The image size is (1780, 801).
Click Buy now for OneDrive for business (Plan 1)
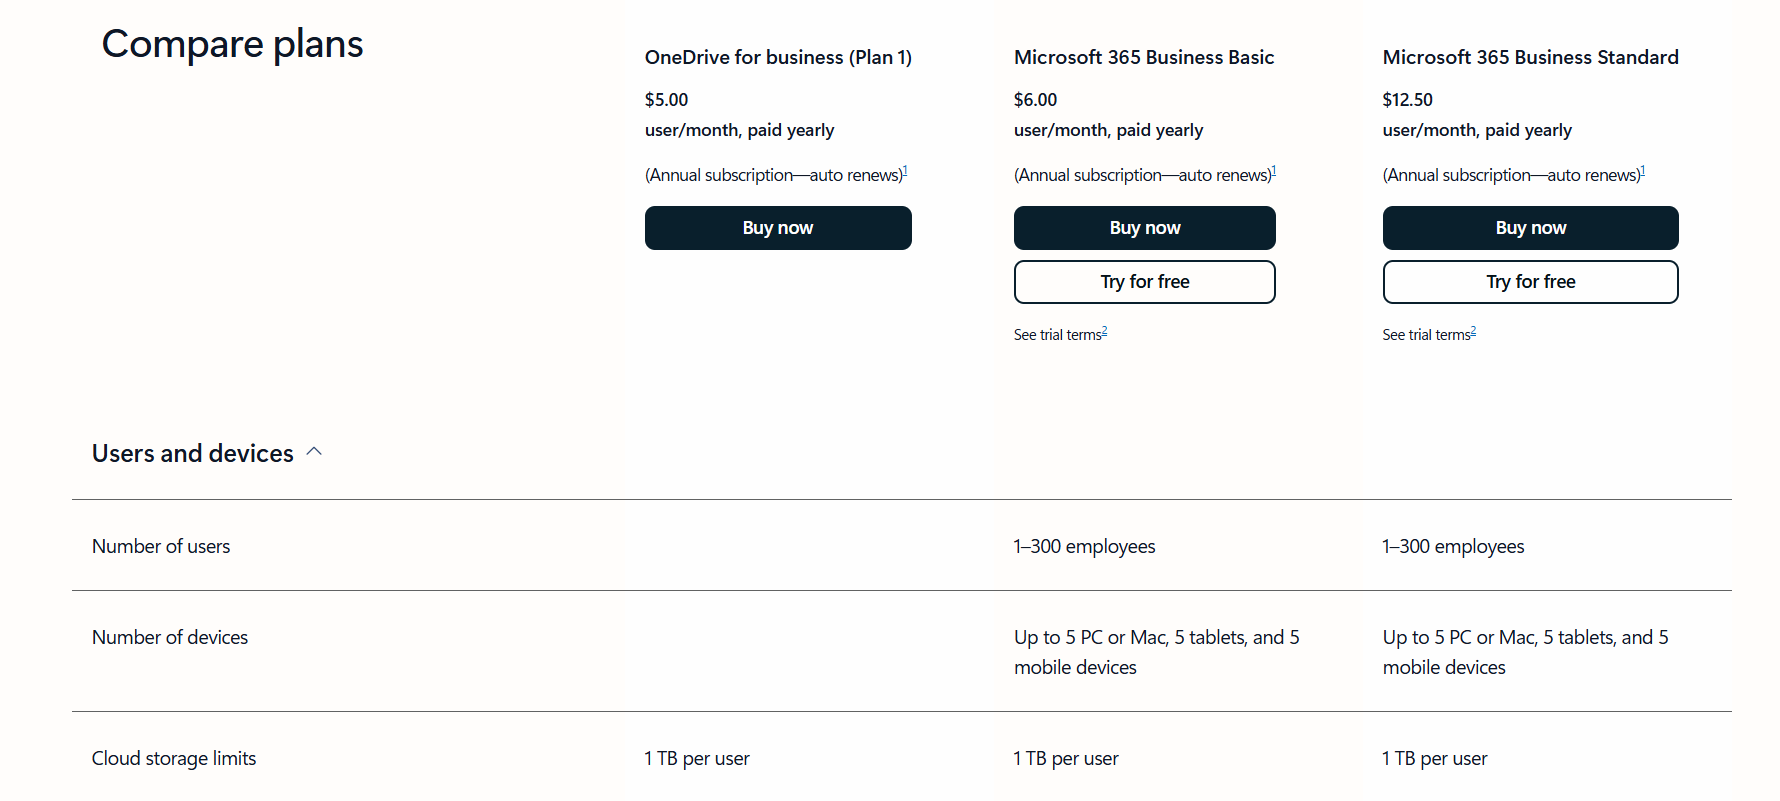coord(778,227)
